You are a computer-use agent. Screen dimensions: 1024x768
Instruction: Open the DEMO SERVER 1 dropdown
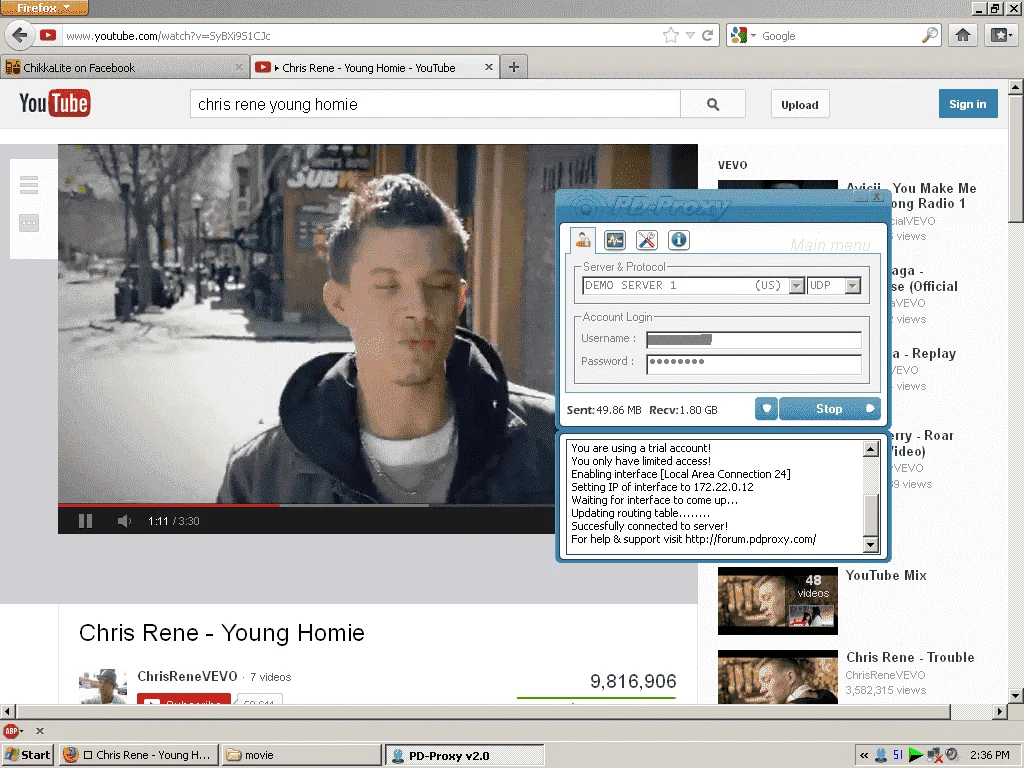click(796, 286)
